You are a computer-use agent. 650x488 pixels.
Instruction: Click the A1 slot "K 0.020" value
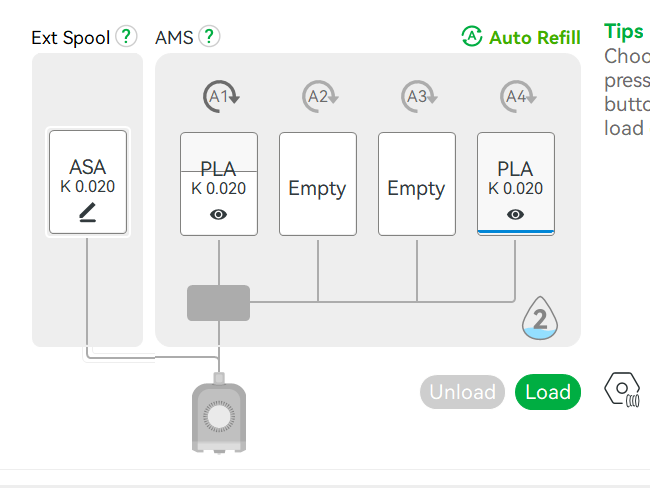point(218,189)
